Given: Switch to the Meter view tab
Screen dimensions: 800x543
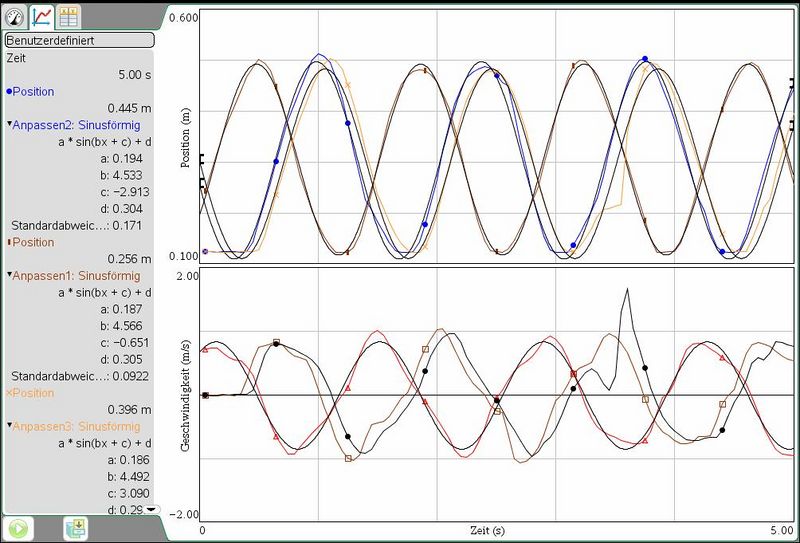Looking at the screenshot, I should [14, 15].
